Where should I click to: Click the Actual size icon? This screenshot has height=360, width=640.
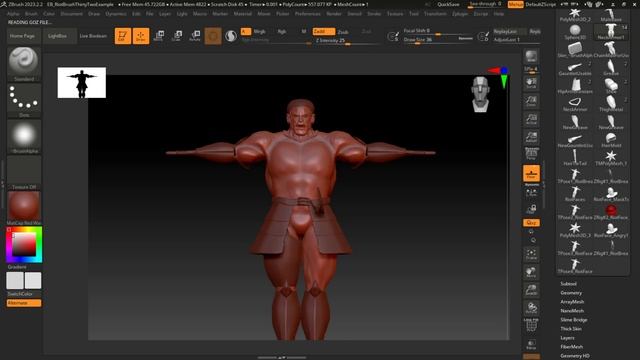pos(531,119)
